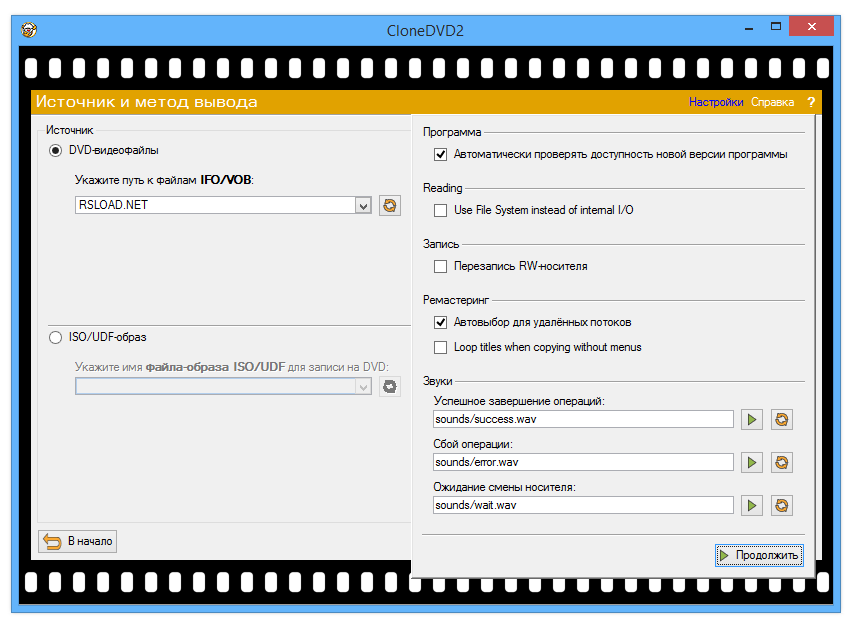The width and height of the screenshot is (862, 634).
Task: Enable Перезапись RW-носителя checkbox
Action: click(440, 267)
